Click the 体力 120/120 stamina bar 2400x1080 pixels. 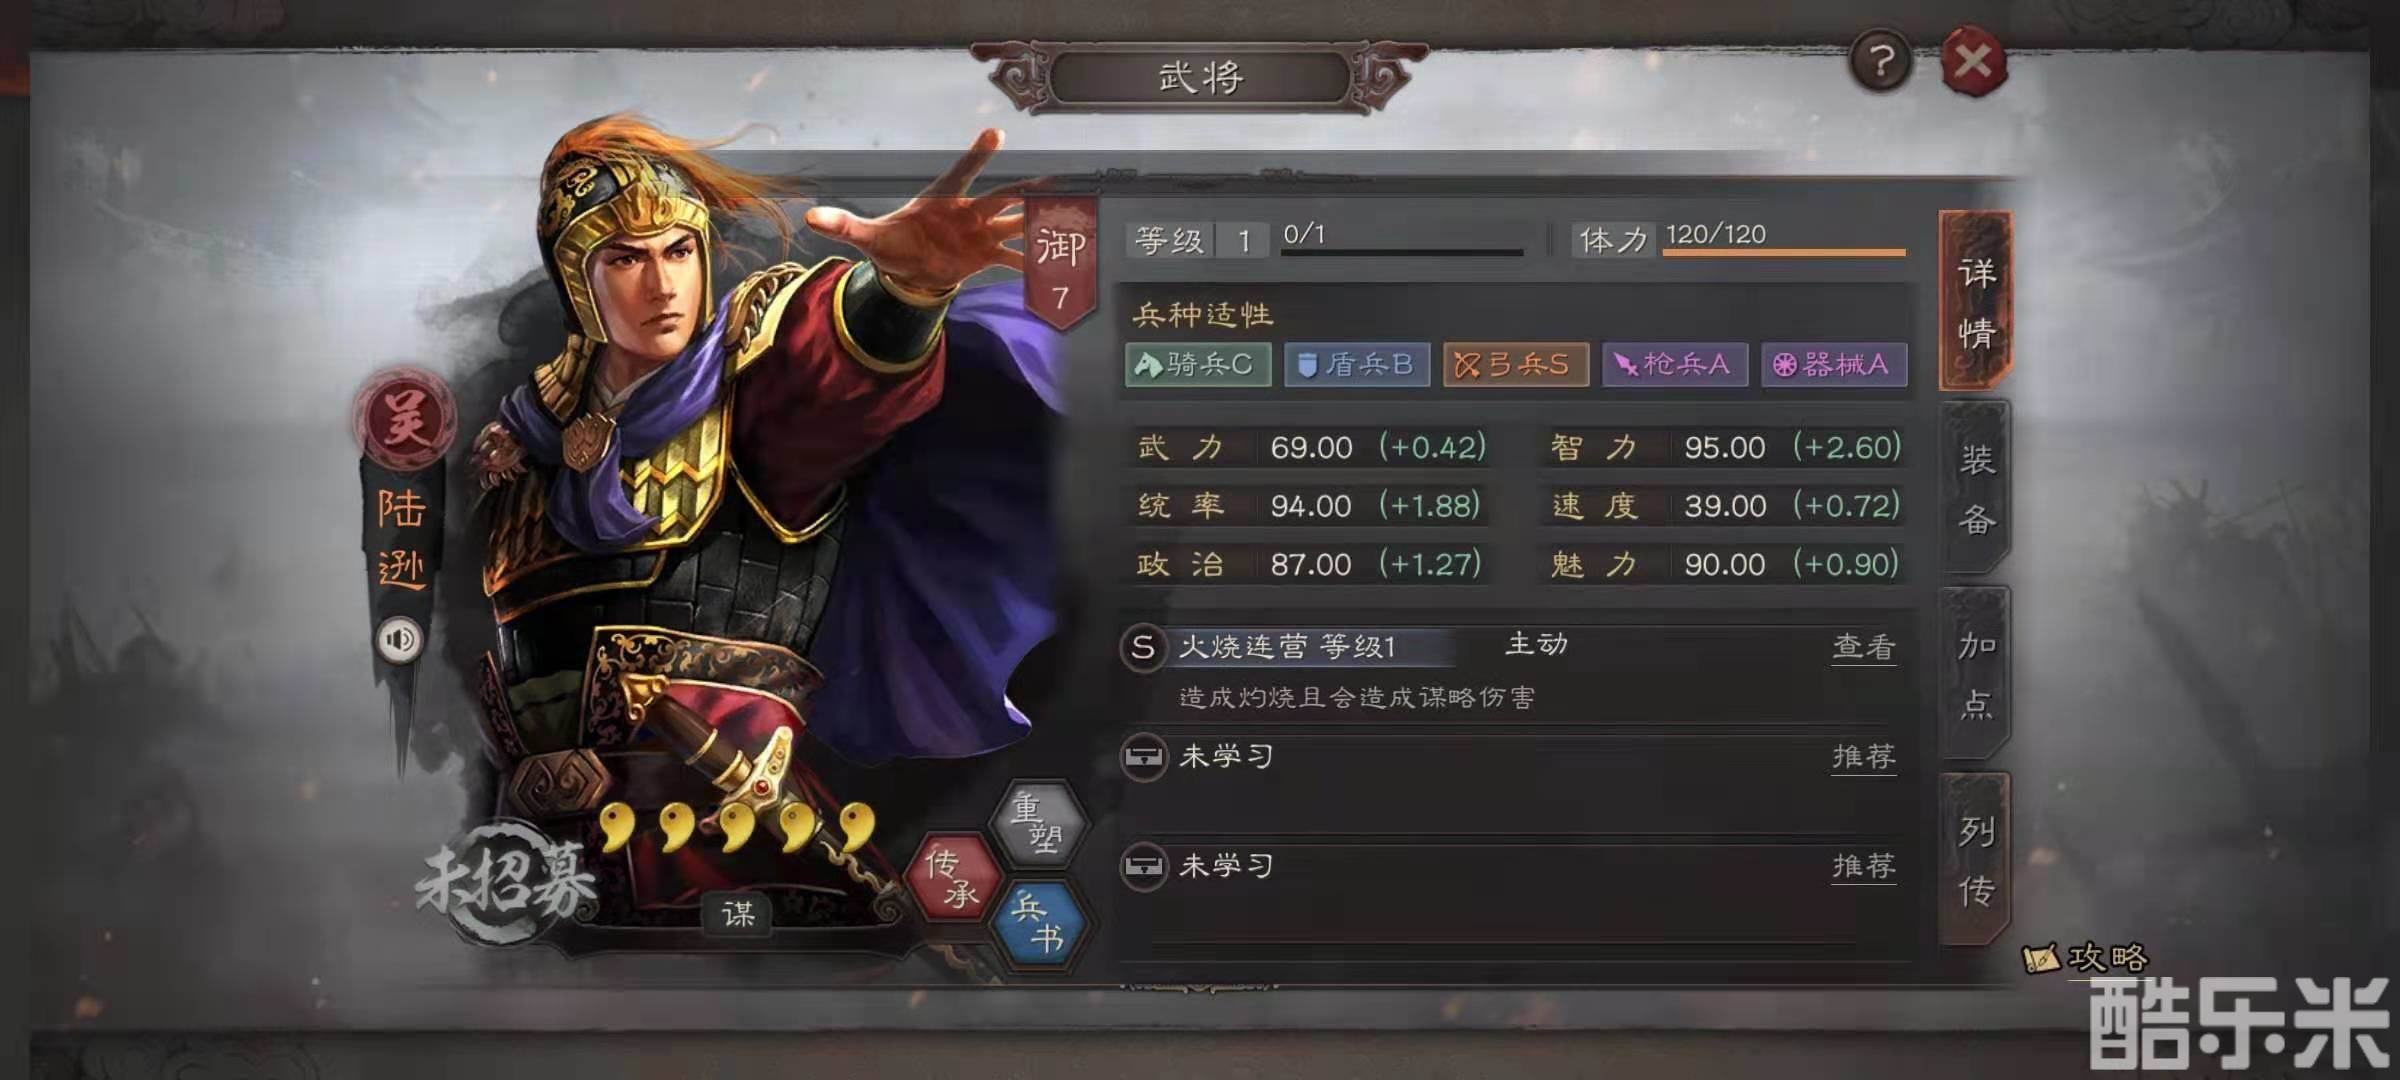tap(1741, 239)
